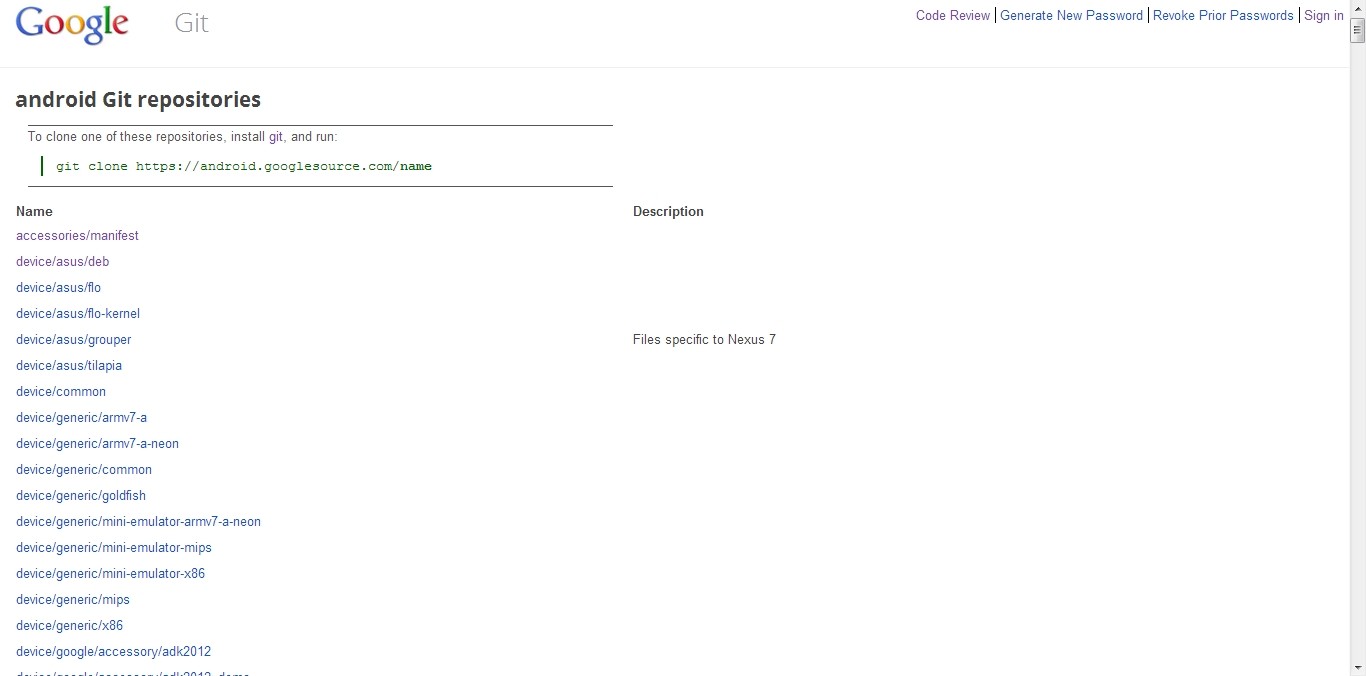The image size is (1366, 676).
Task: Open device/generic/mips repository
Action: [x=73, y=600]
